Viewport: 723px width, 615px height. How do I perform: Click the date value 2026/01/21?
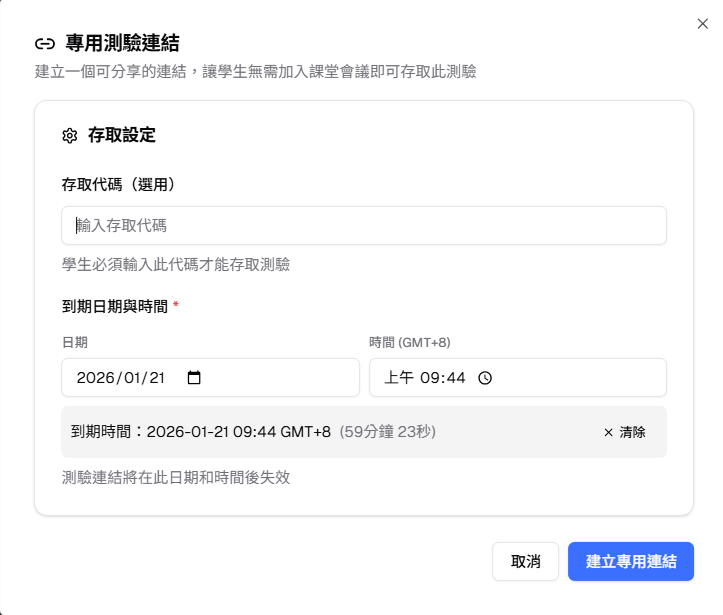[121, 378]
